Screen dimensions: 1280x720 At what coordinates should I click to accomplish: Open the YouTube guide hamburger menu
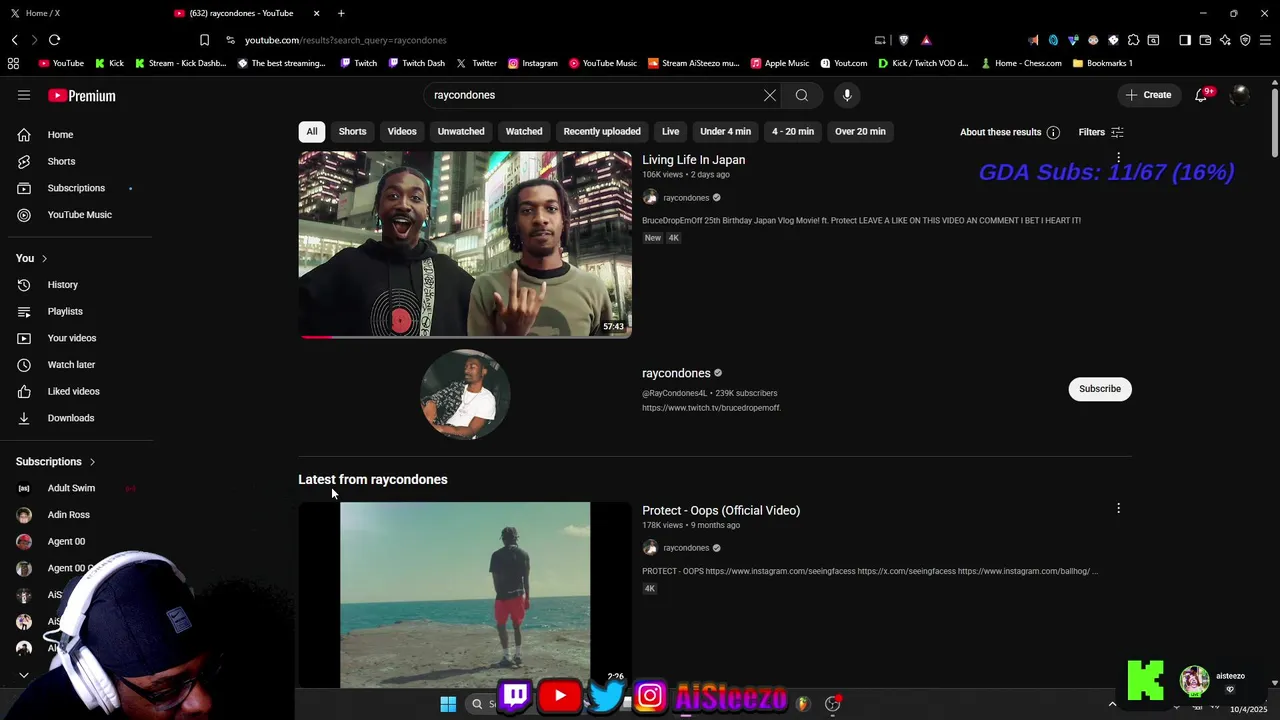click(x=24, y=95)
